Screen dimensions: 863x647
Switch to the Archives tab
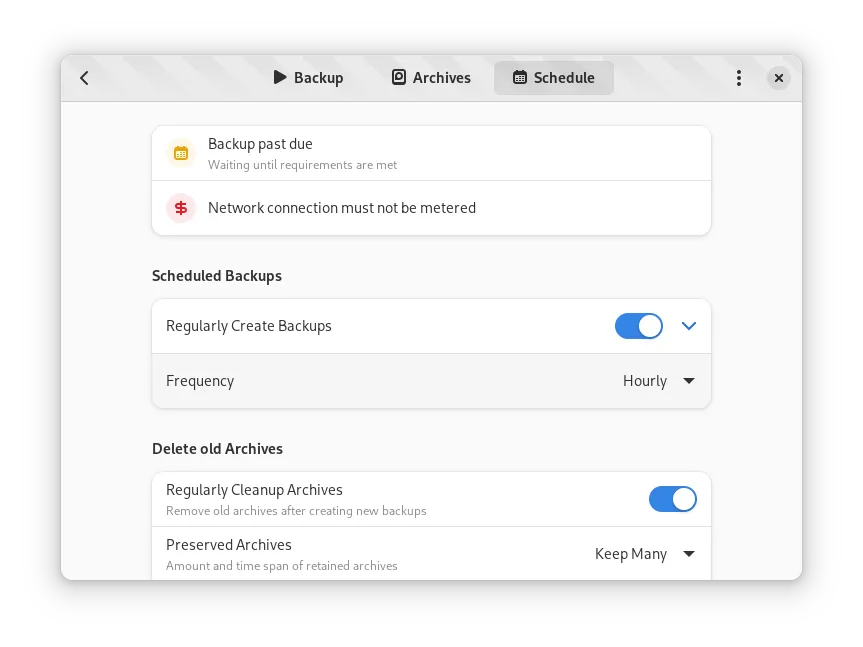(x=431, y=78)
